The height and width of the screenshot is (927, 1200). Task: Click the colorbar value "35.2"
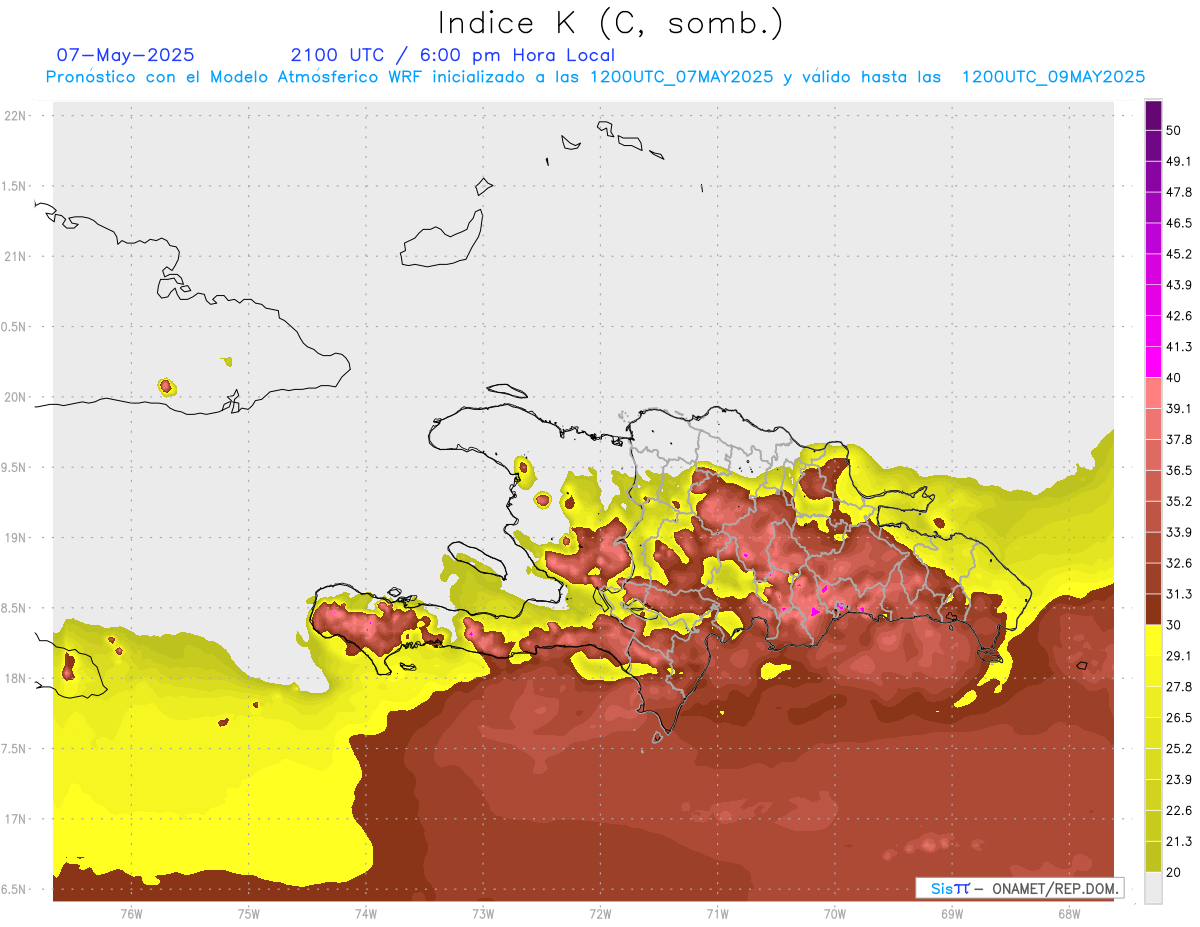click(1179, 502)
